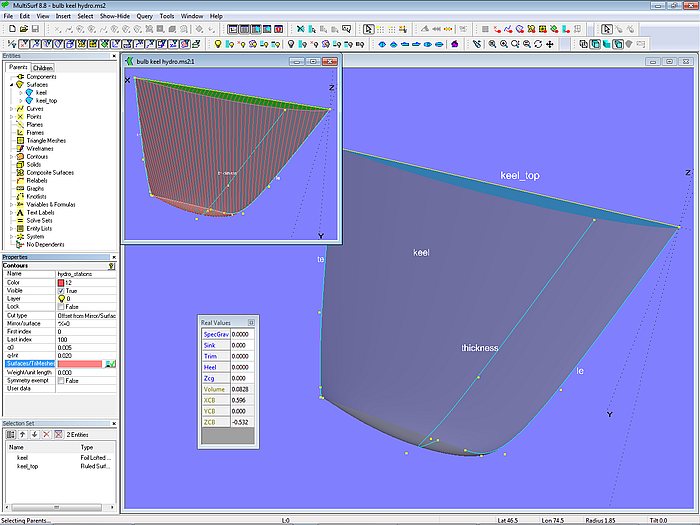
Task: Switch to the Children tab
Action: coord(43,68)
